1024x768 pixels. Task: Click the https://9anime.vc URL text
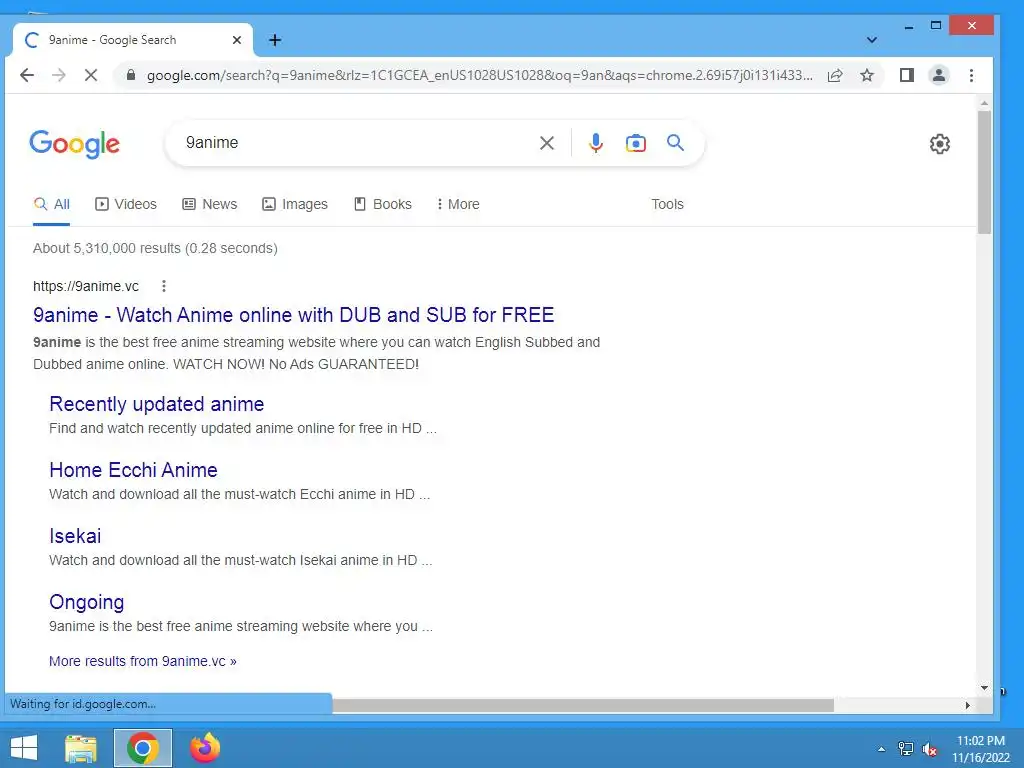tap(86, 286)
